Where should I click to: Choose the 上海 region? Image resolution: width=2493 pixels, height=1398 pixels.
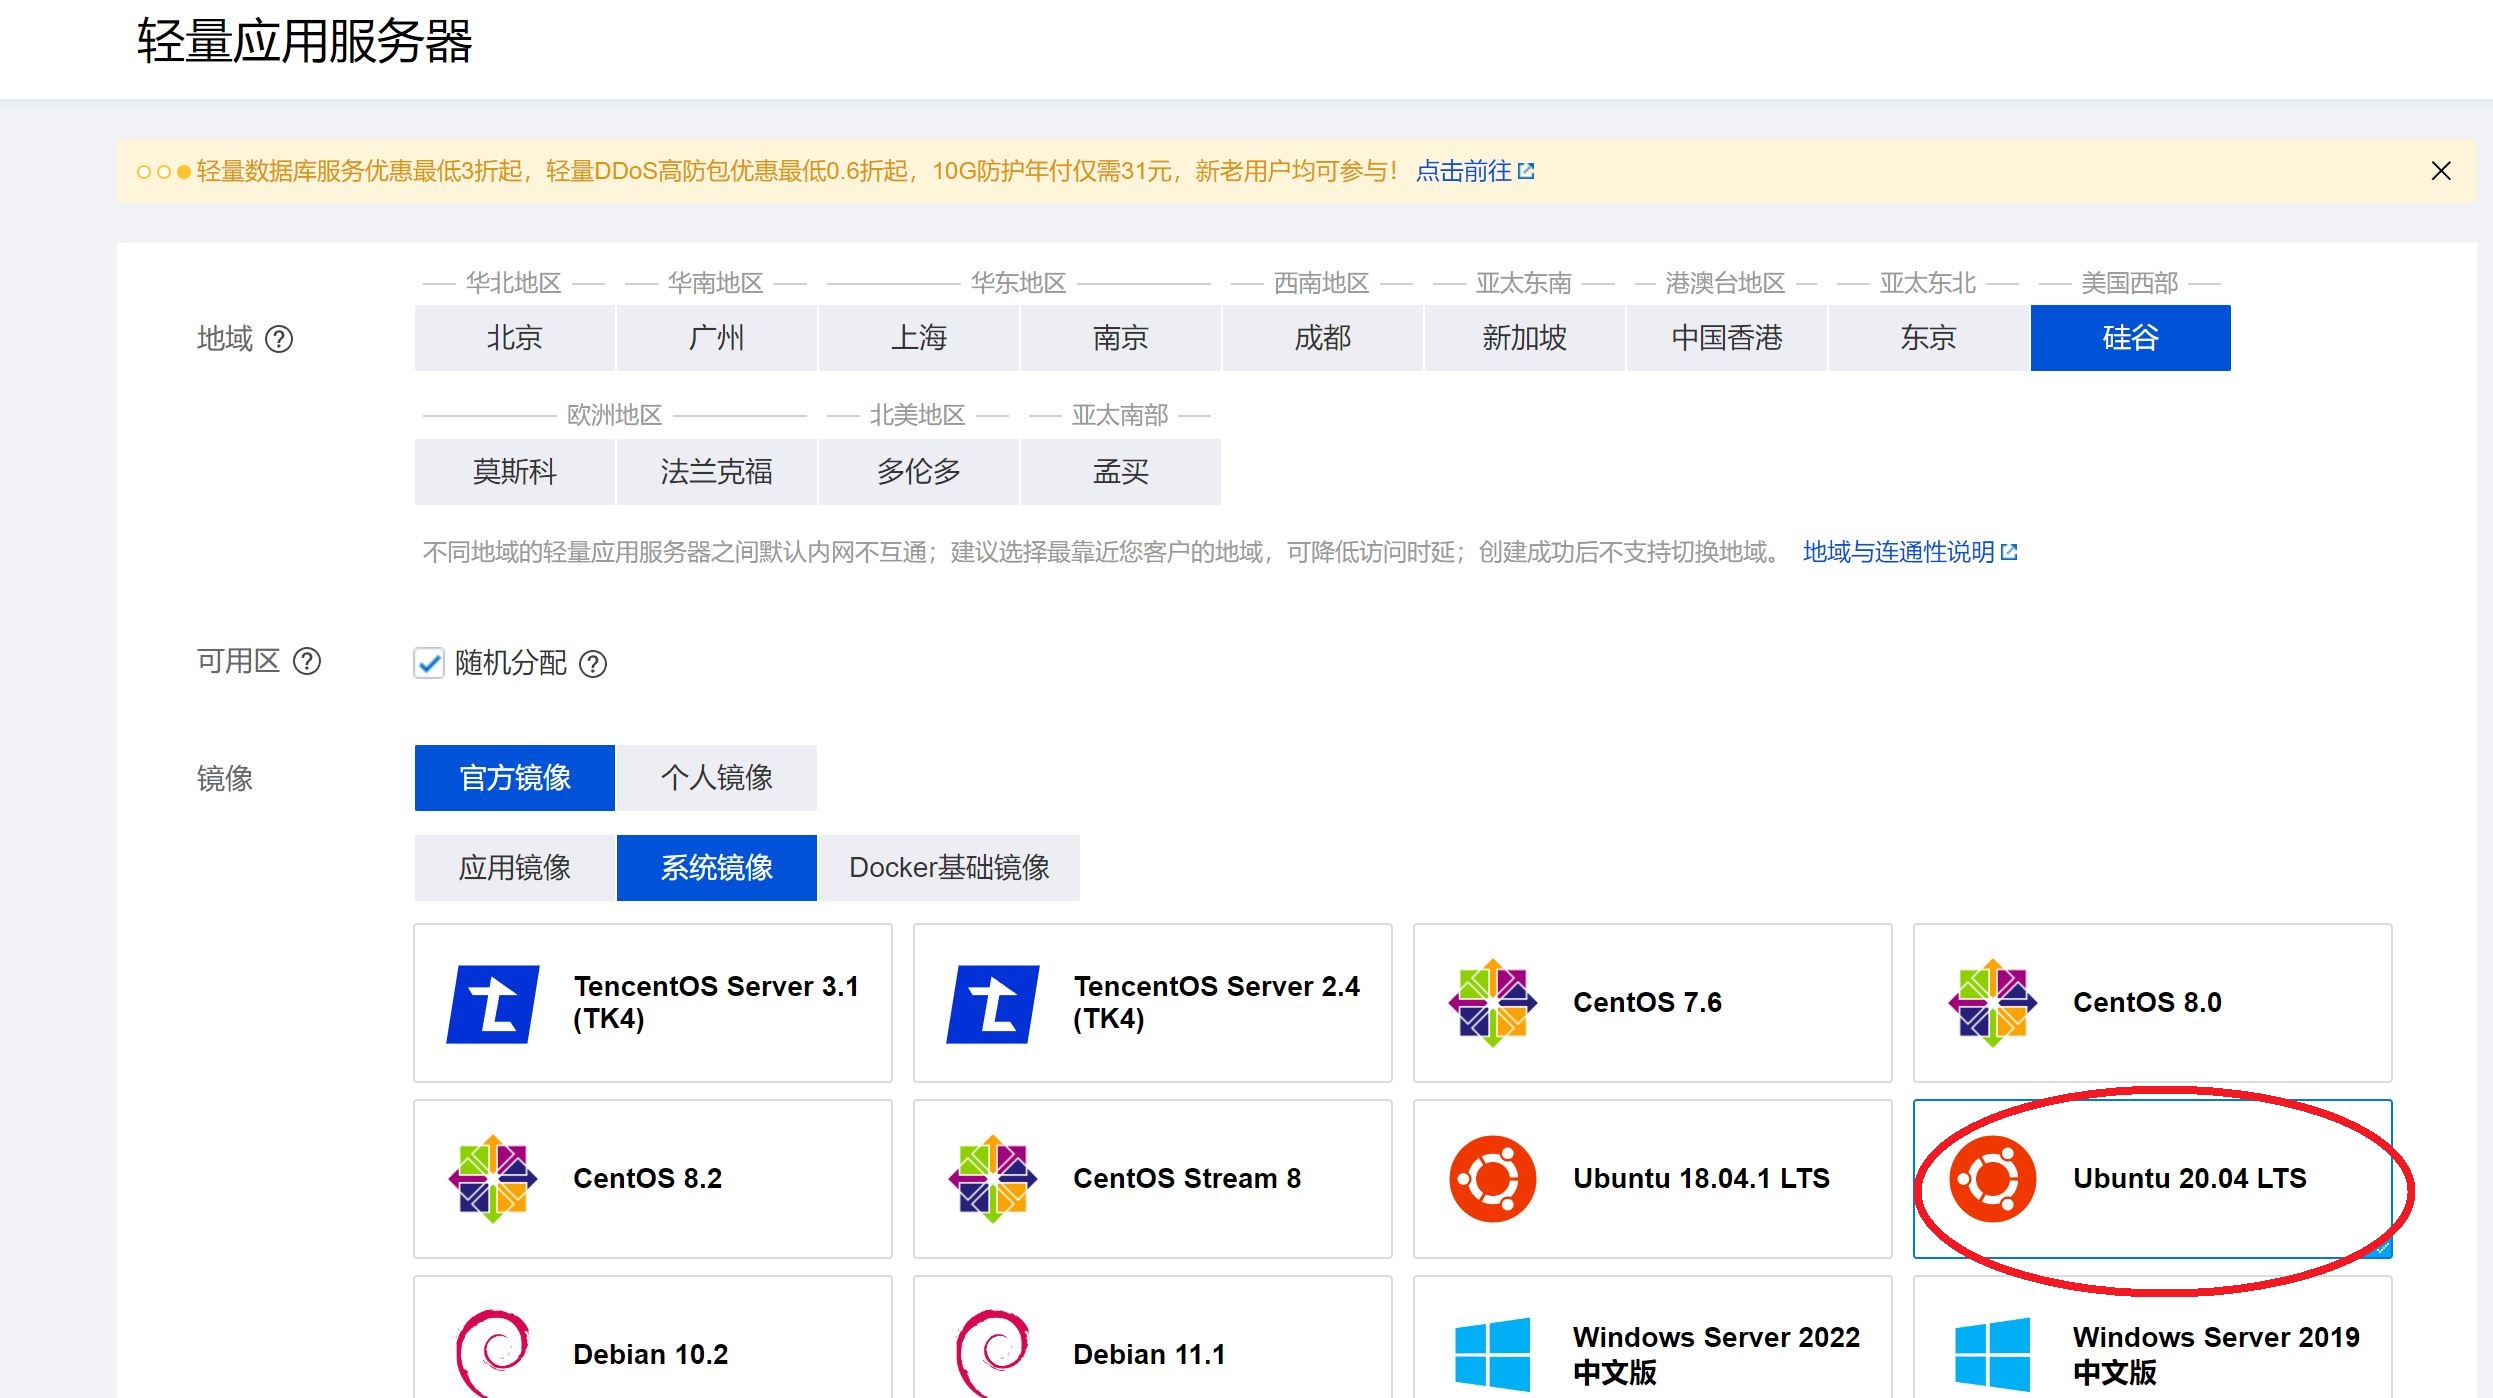pyautogui.click(x=918, y=338)
